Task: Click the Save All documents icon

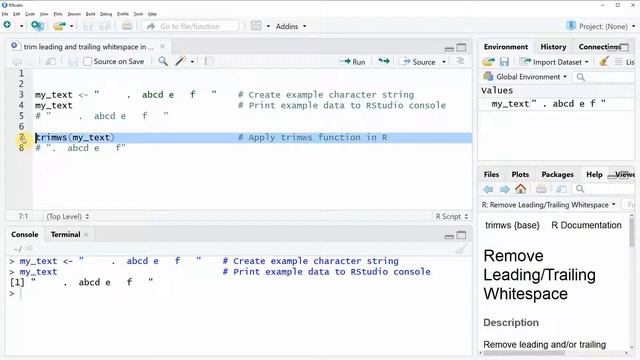Action: (105, 26)
